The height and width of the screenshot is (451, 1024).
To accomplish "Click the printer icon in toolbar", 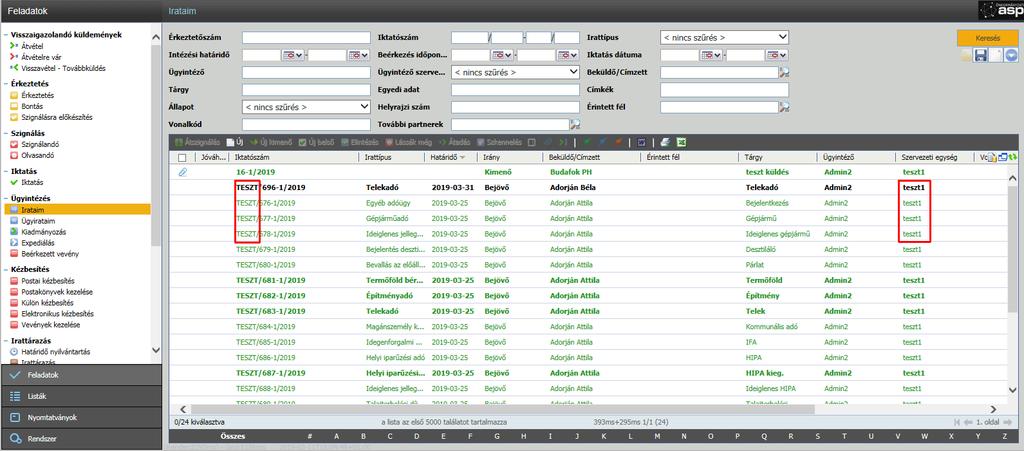I will [x=665, y=142].
